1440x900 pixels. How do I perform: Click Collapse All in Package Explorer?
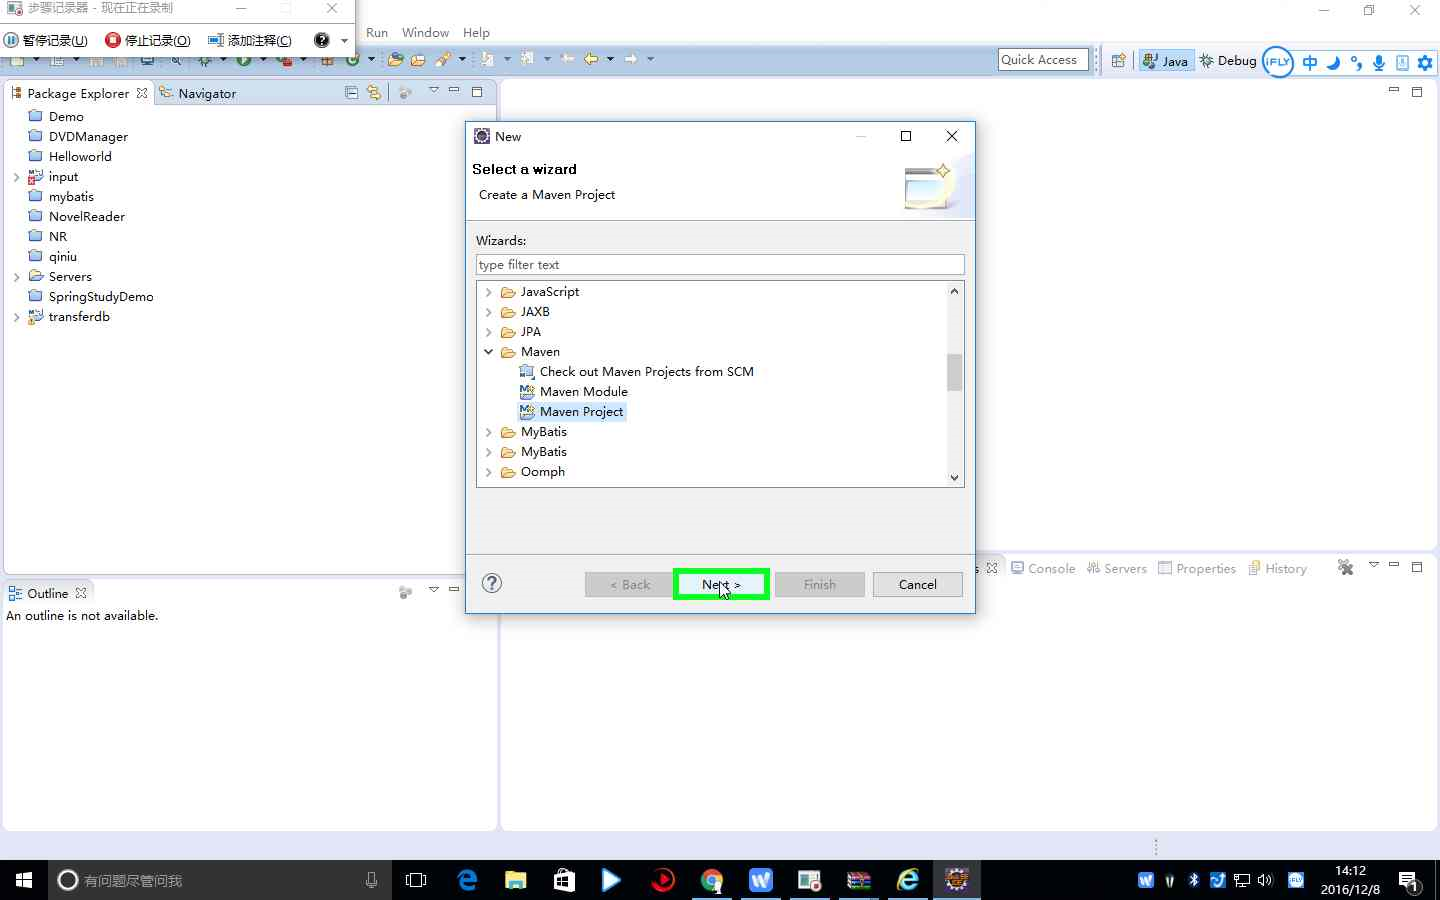pyautogui.click(x=351, y=93)
